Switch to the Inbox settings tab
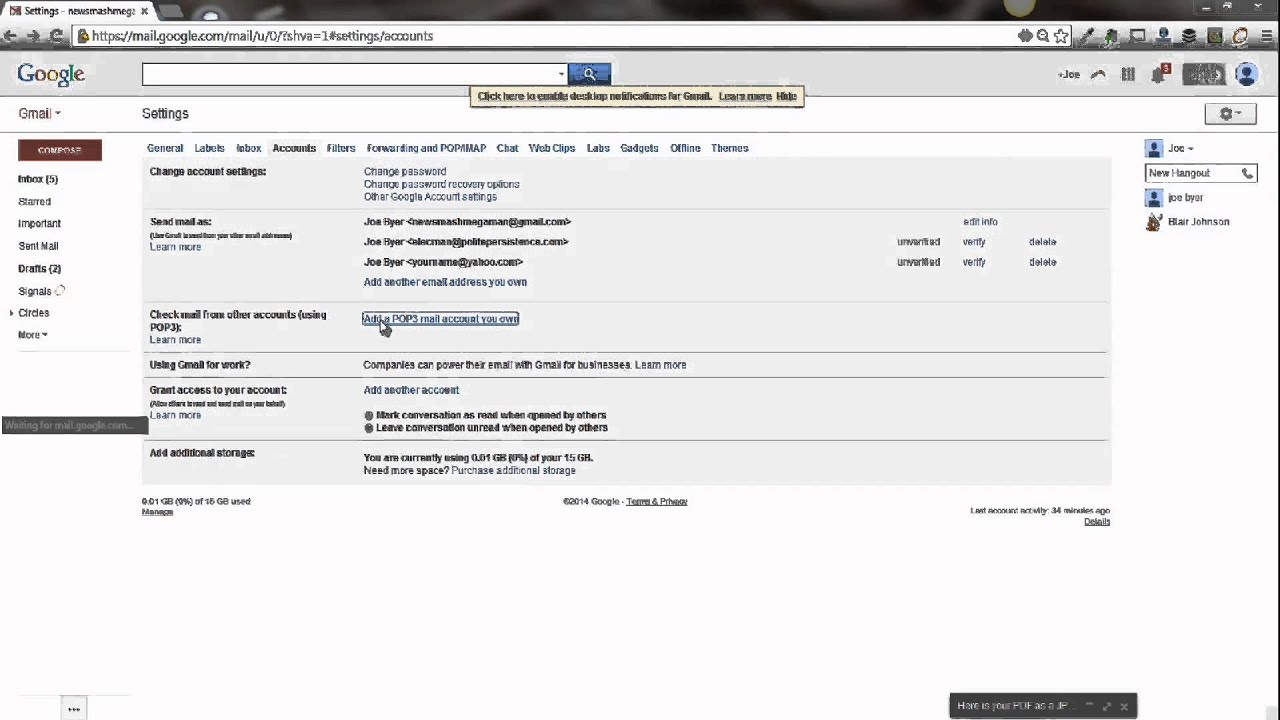1280x720 pixels. pyautogui.click(x=248, y=148)
